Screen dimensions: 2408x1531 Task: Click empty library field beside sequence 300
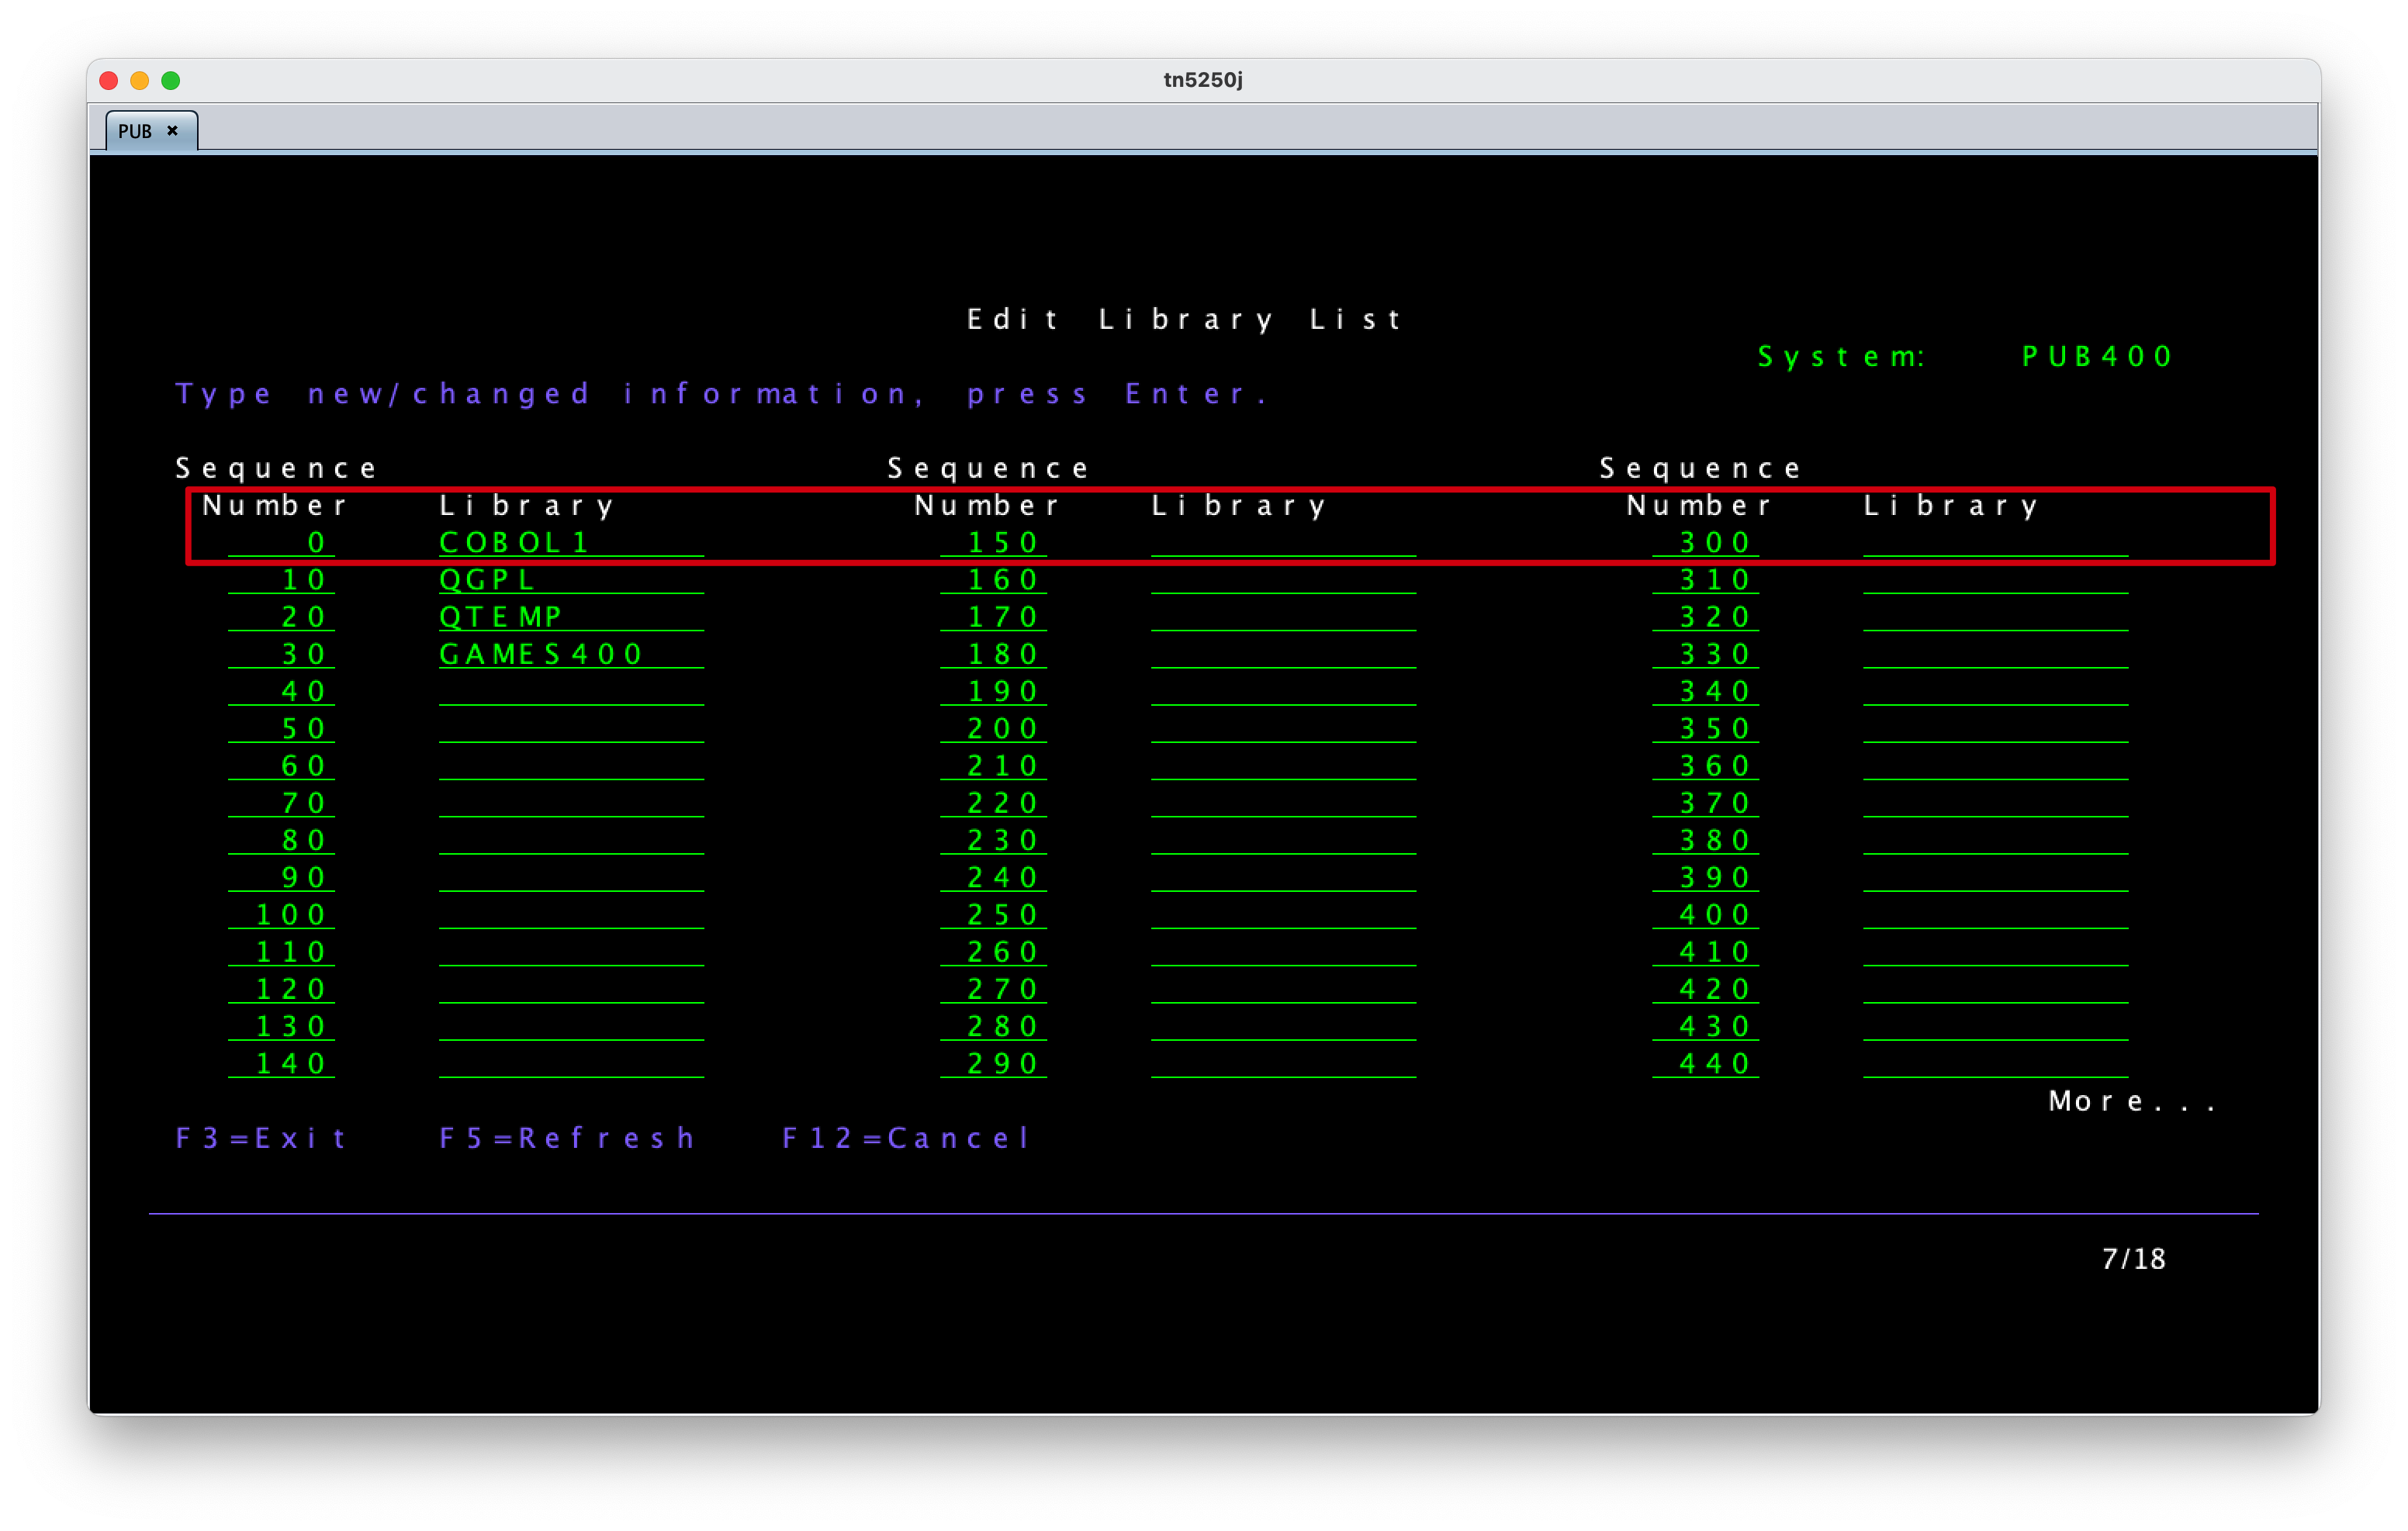click(1995, 543)
